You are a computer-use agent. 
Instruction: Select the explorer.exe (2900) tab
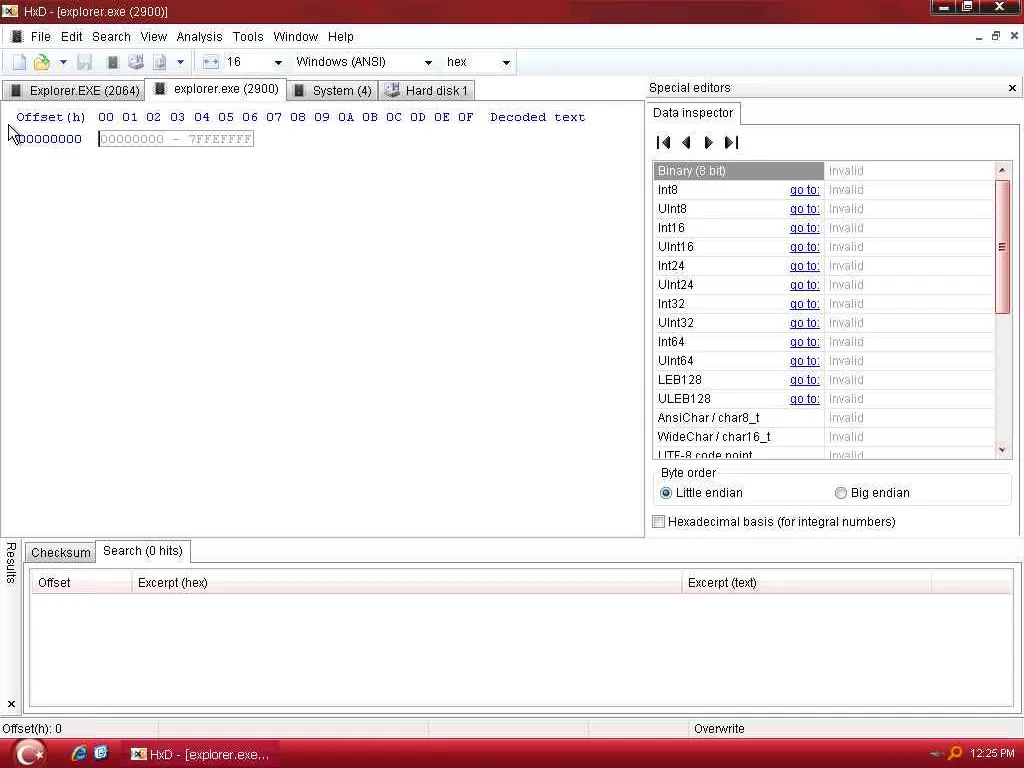click(x=216, y=89)
